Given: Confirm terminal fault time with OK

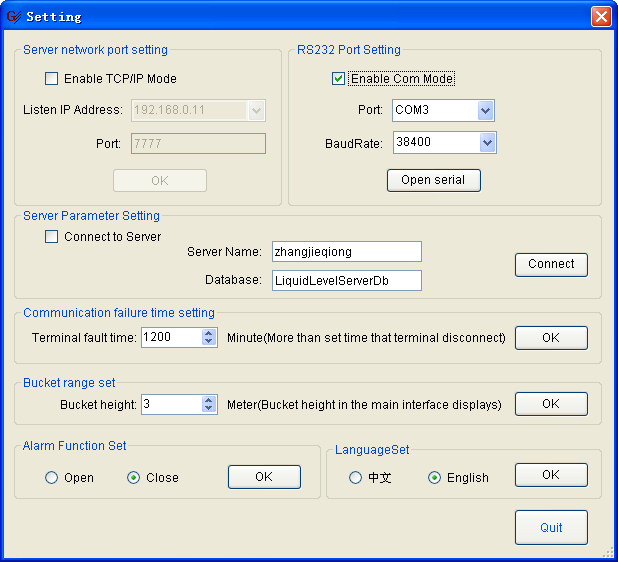Looking at the screenshot, I should tap(551, 338).
